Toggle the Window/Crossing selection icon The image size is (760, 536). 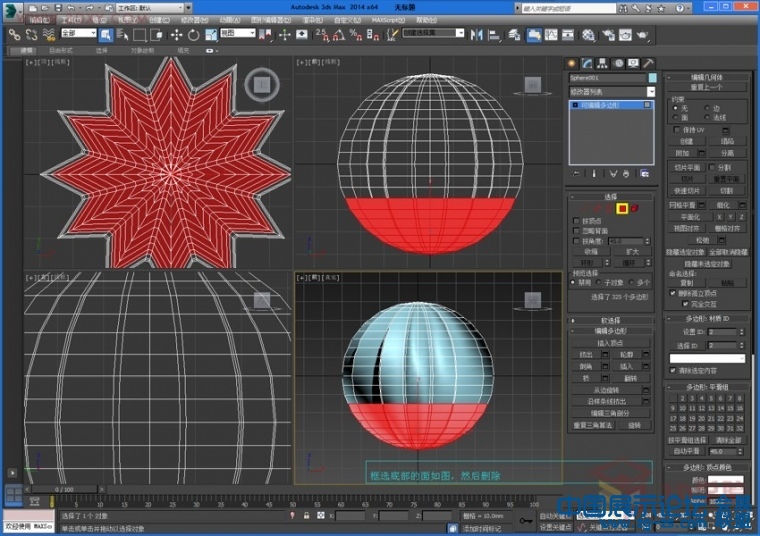click(156, 35)
